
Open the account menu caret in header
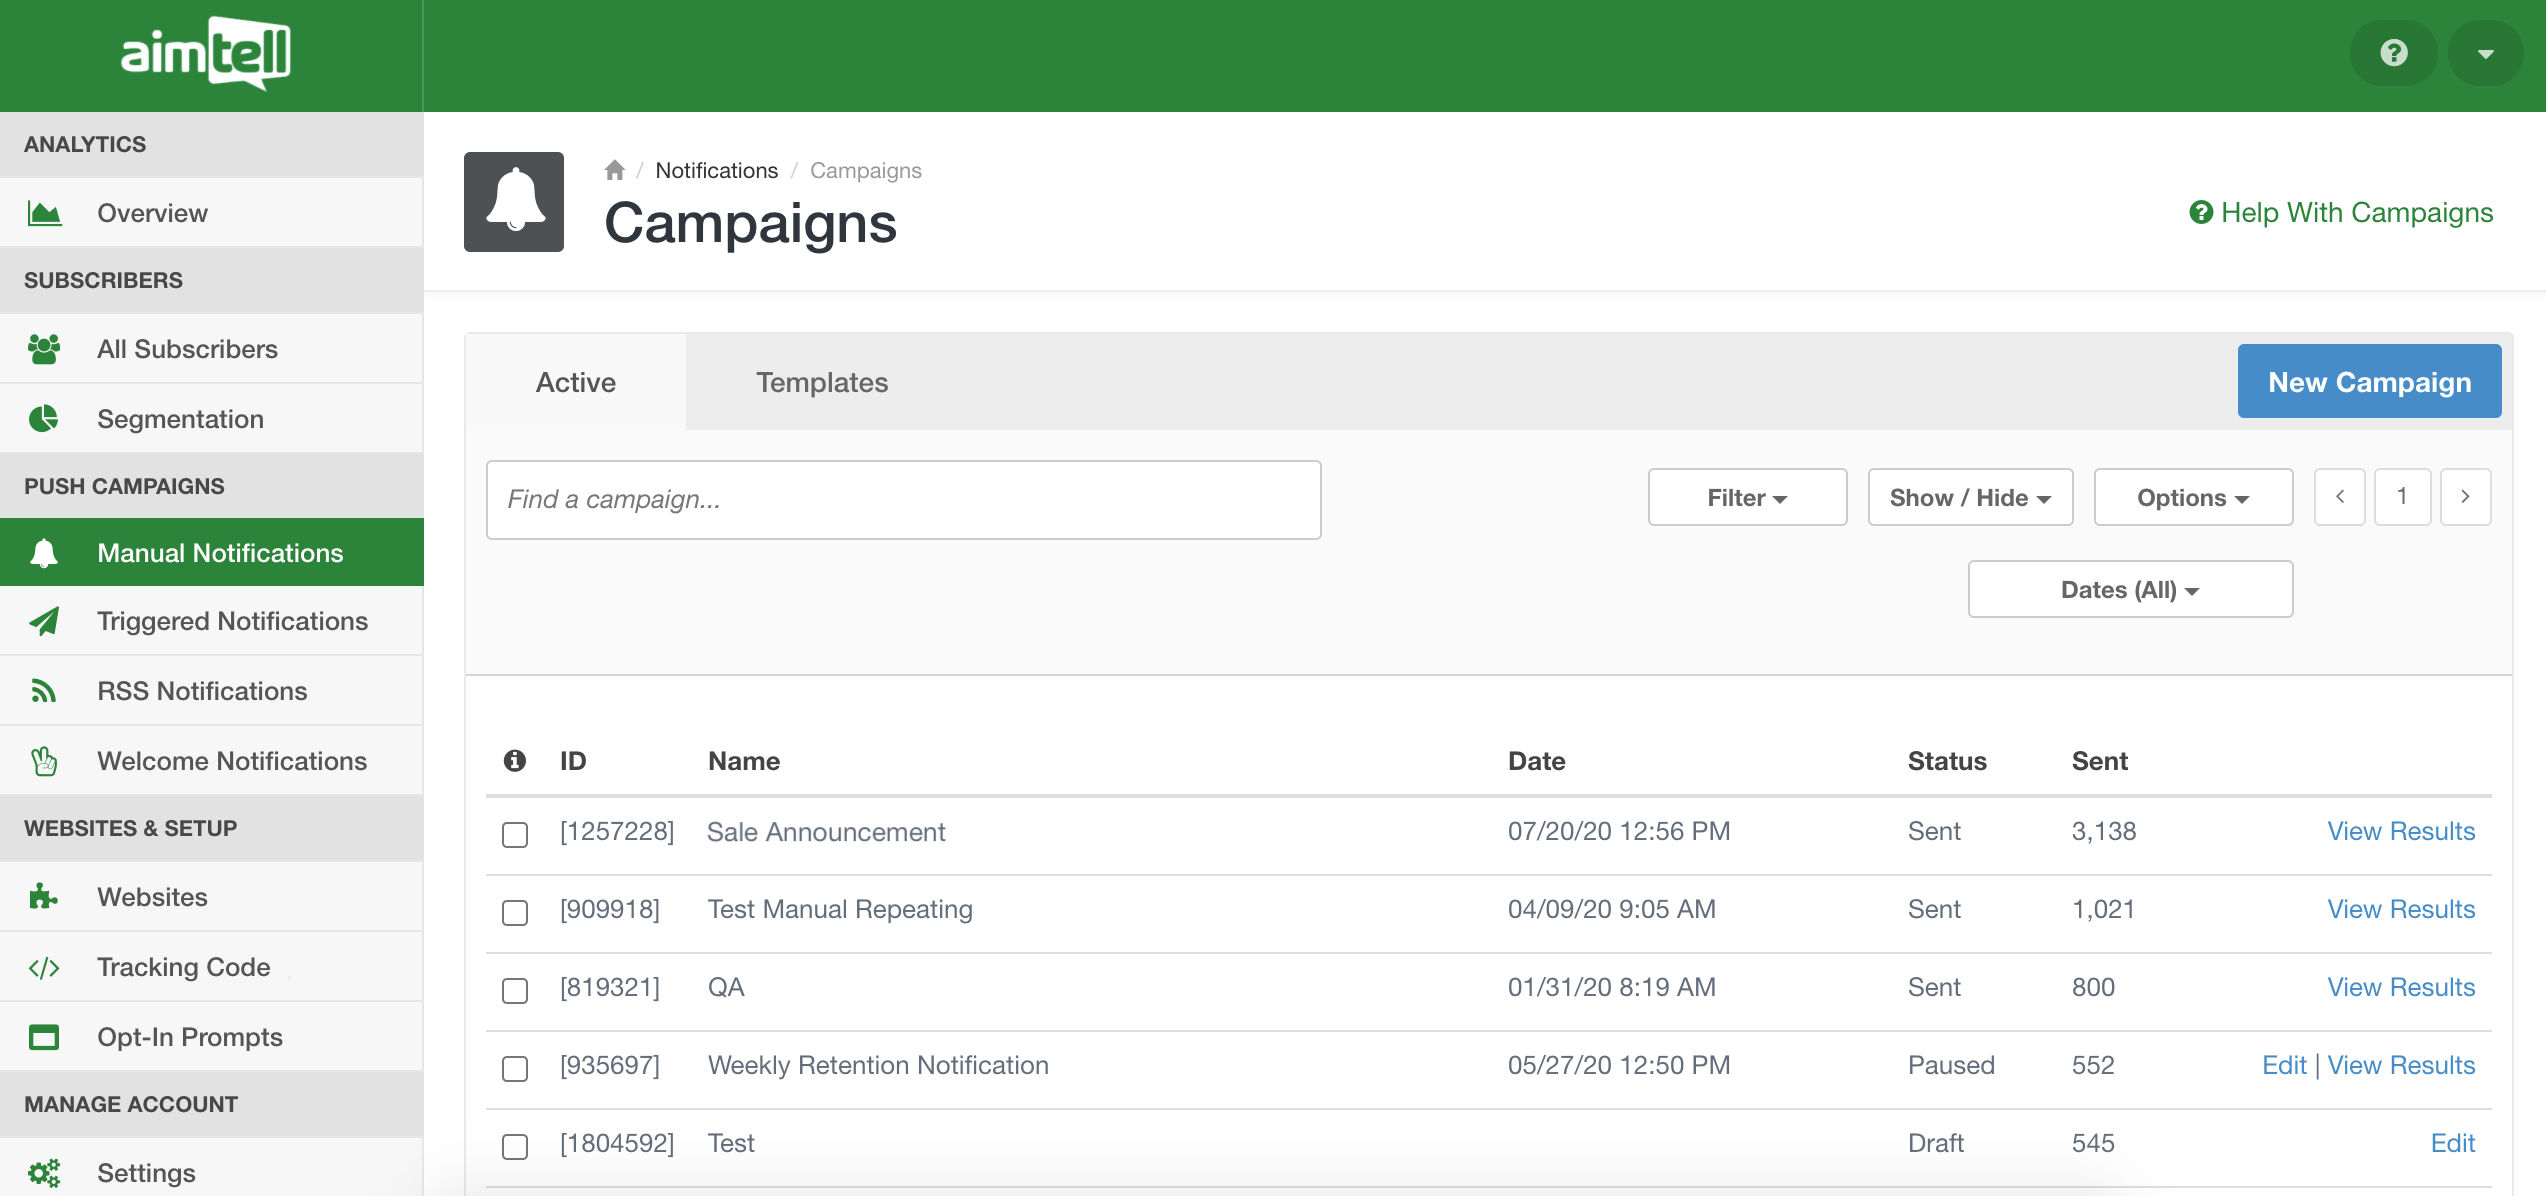click(2485, 53)
